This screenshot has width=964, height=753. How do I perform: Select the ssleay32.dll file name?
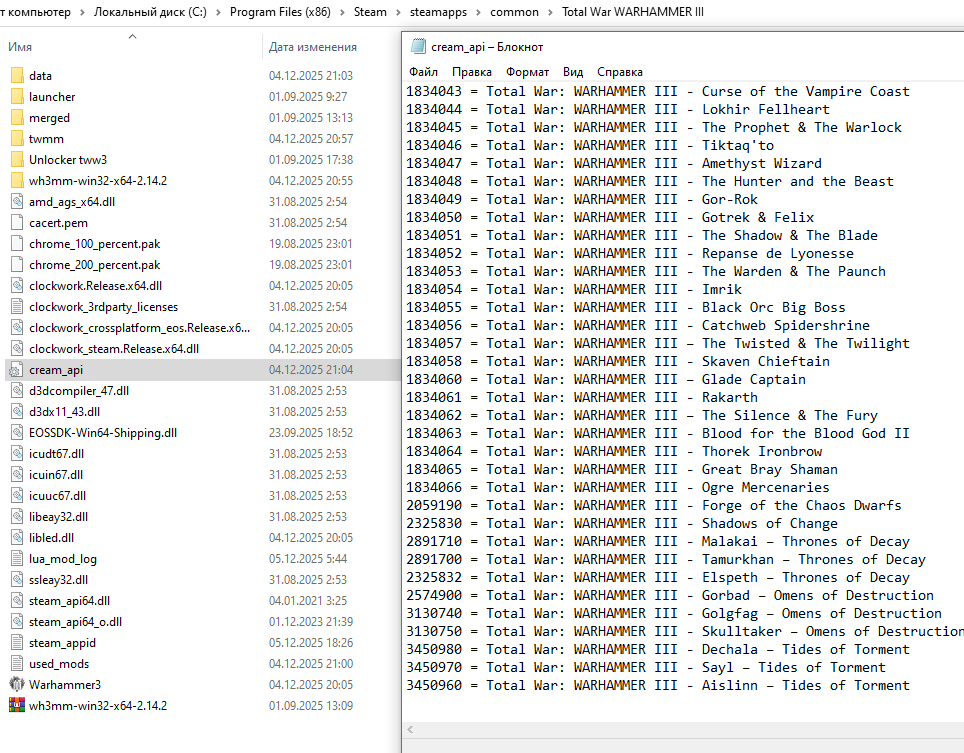(58, 580)
